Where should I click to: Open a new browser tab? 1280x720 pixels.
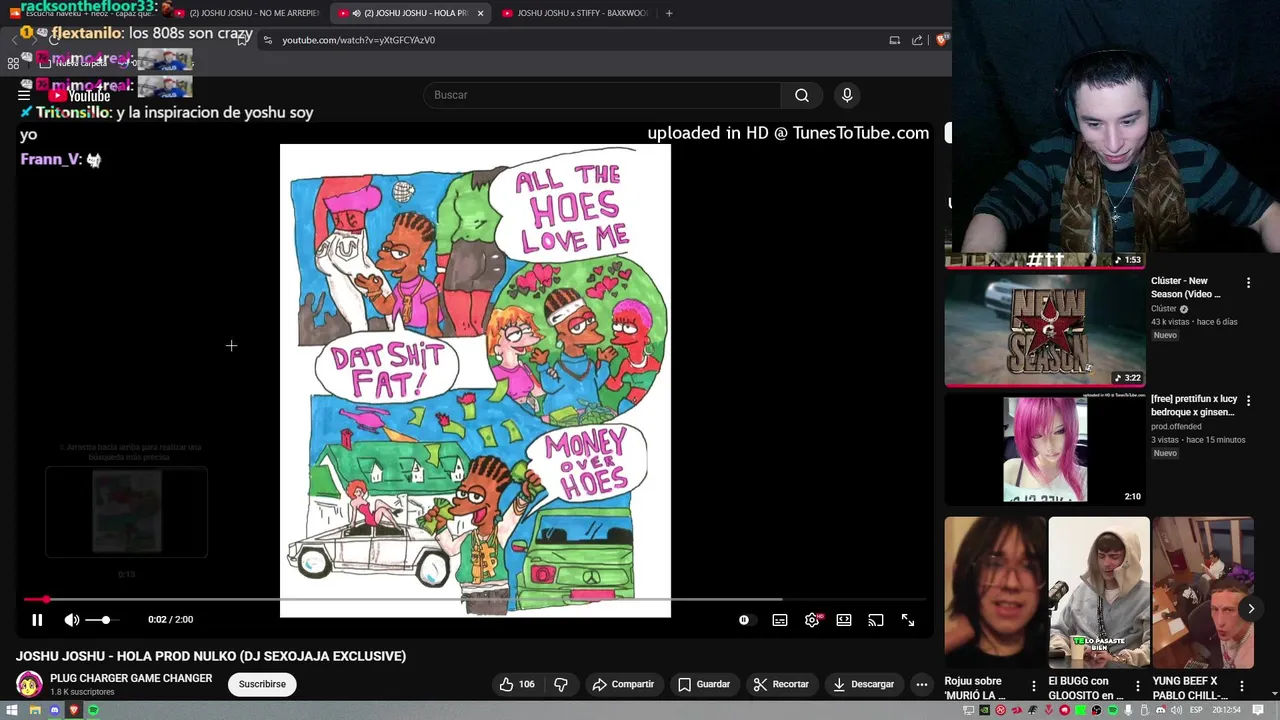point(669,13)
